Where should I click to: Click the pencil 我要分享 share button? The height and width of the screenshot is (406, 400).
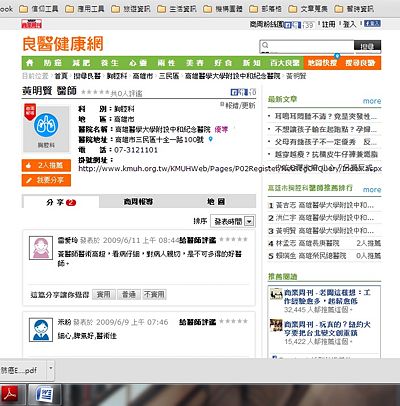[x=46, y=180]
